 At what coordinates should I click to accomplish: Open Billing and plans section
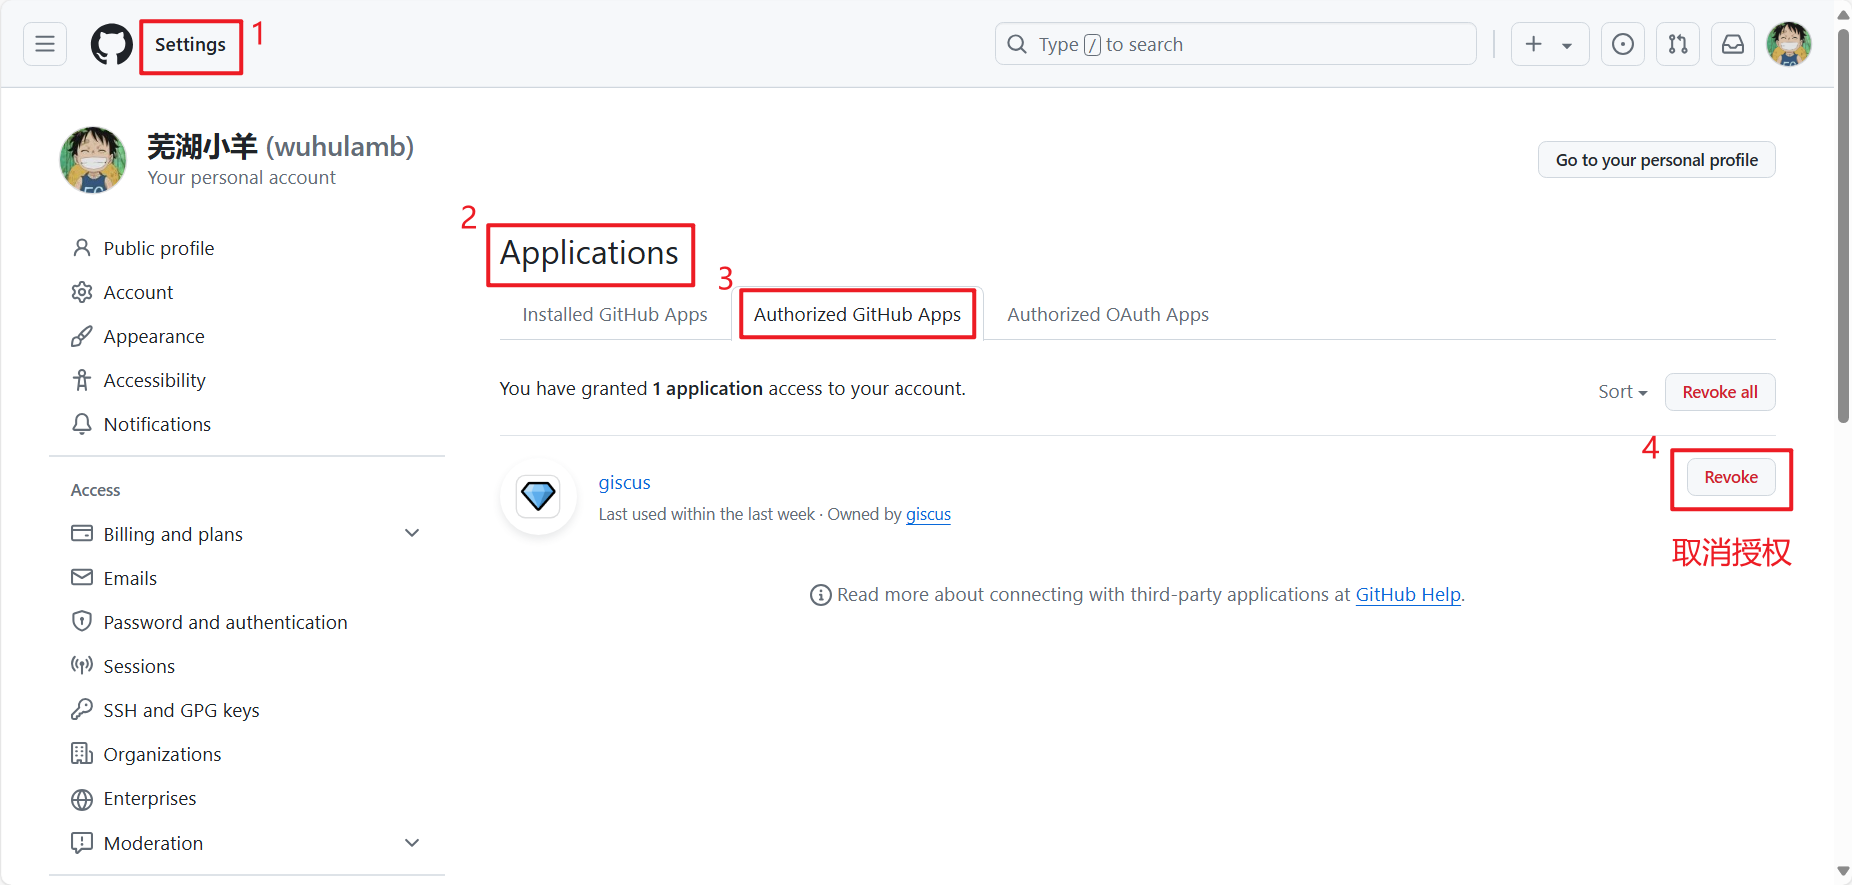(173, 534)
